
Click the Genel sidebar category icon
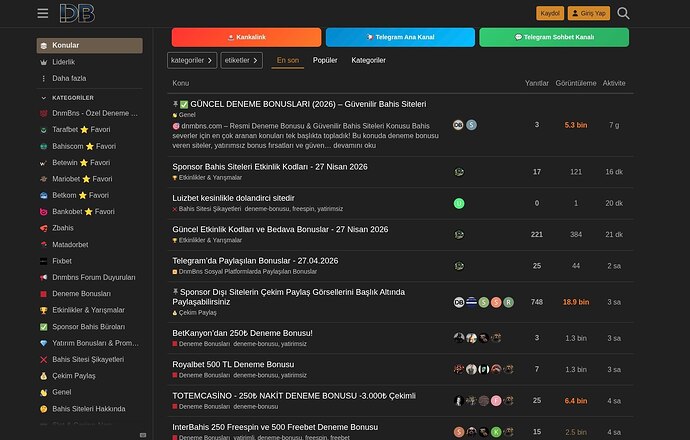point(44,392)
